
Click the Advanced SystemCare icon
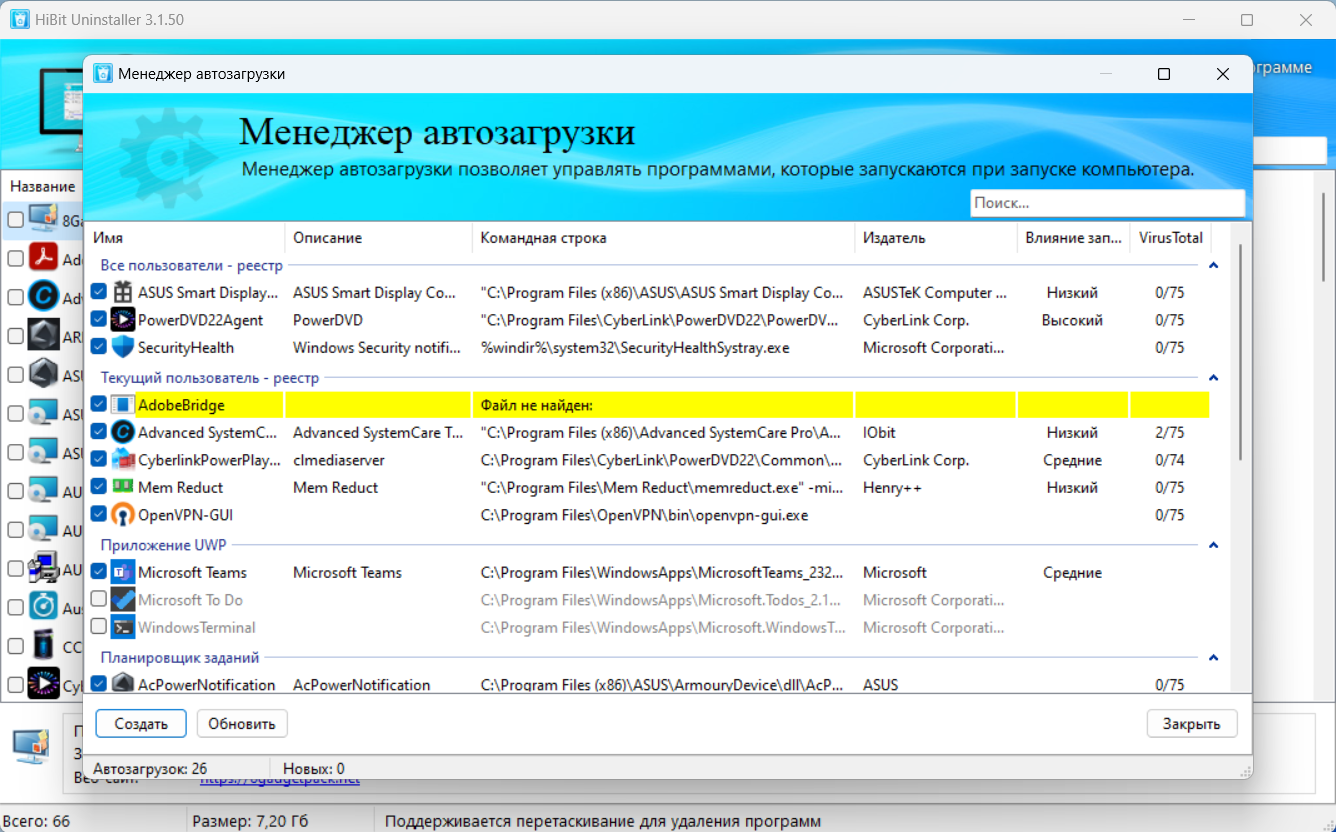[122, 432]
